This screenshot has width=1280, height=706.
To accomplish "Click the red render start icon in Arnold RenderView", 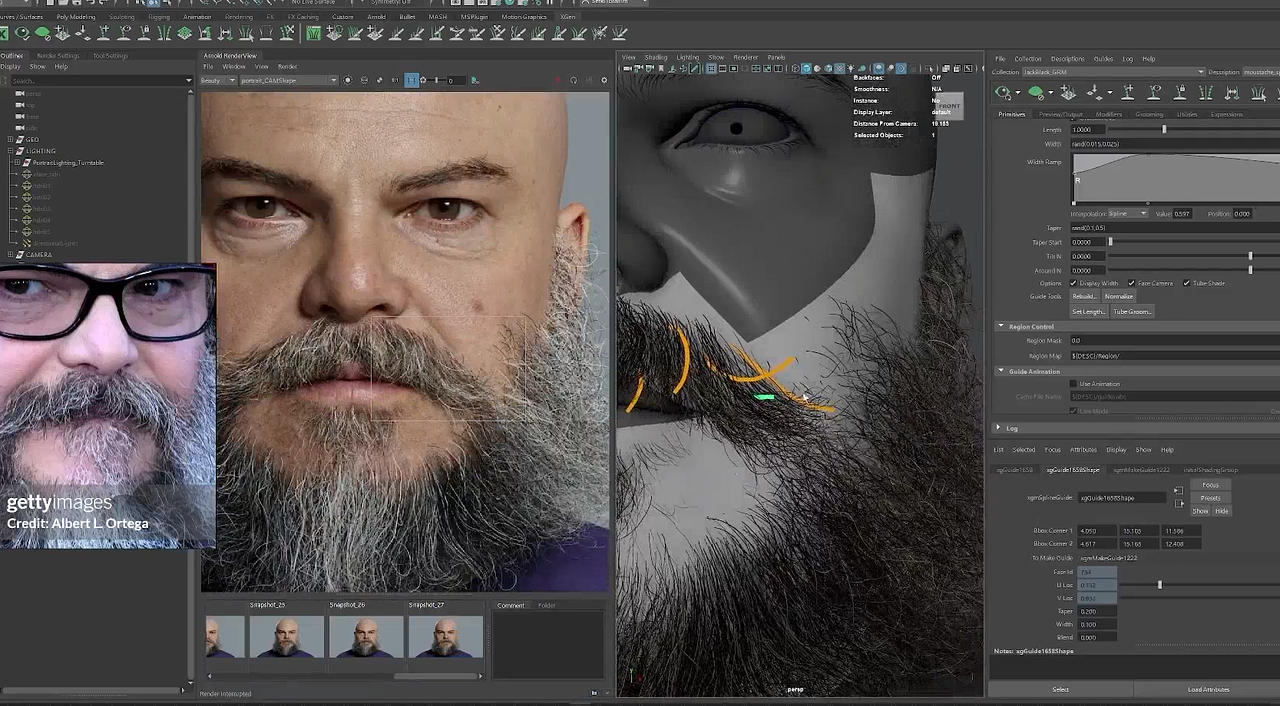I will 557,80.
